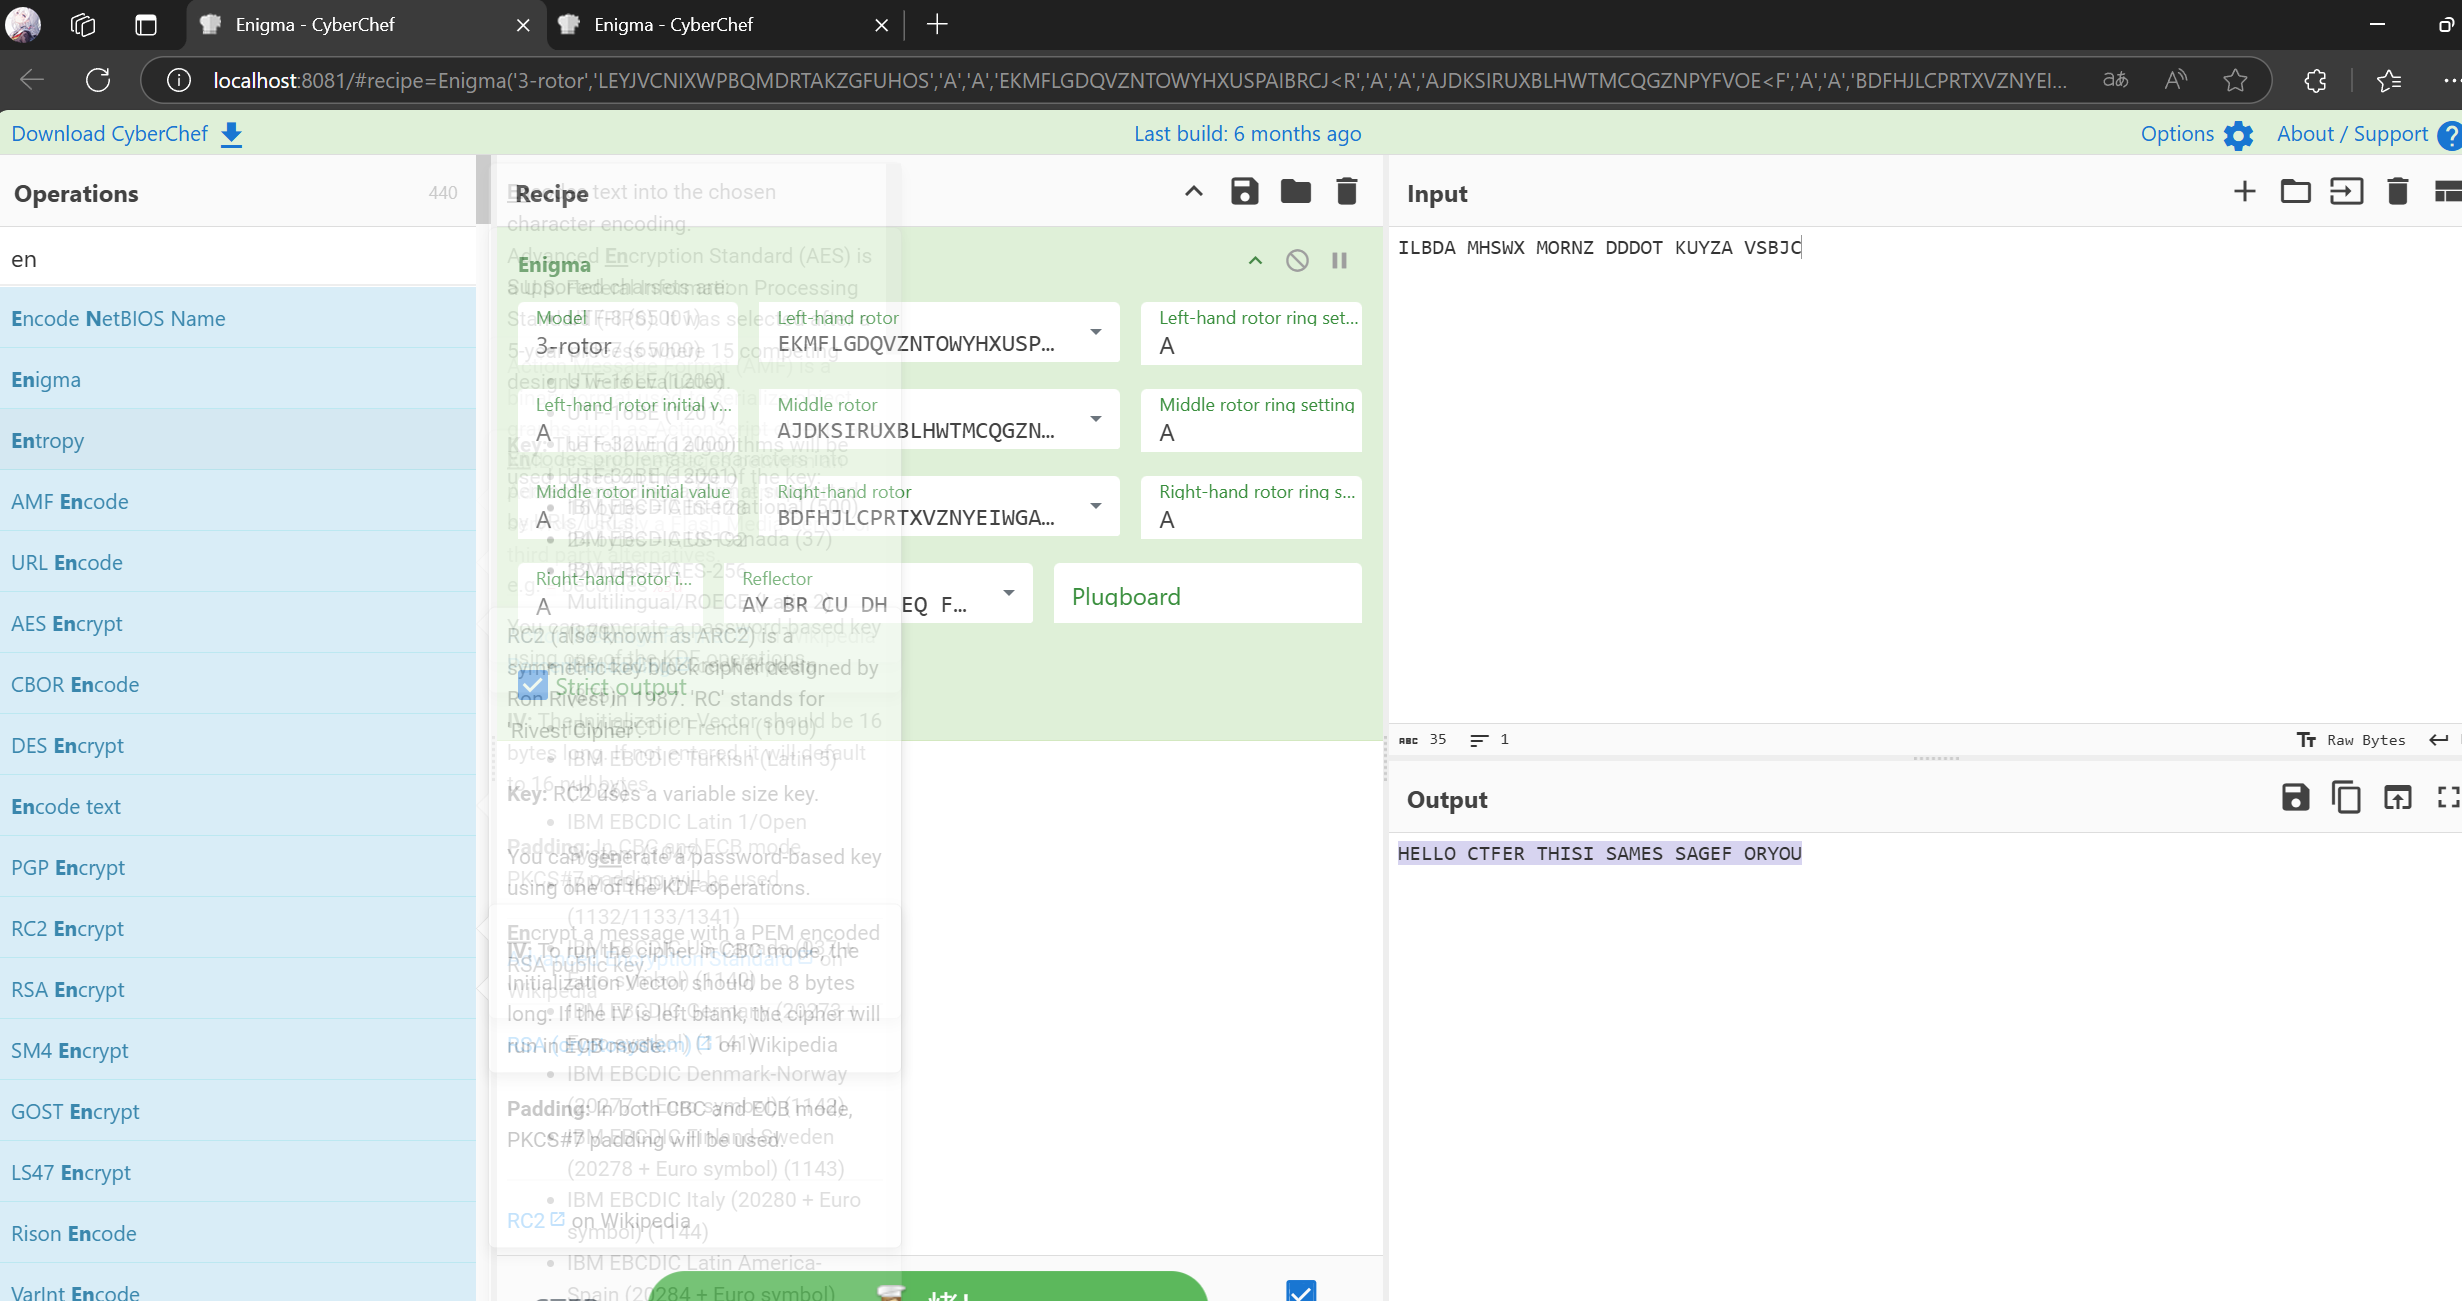Image resolution: width=2462 pixels, height=1301 pixels.
Task: Copy raw output to clipboard
Action: pyautogui.click(x=2346, y=797)
